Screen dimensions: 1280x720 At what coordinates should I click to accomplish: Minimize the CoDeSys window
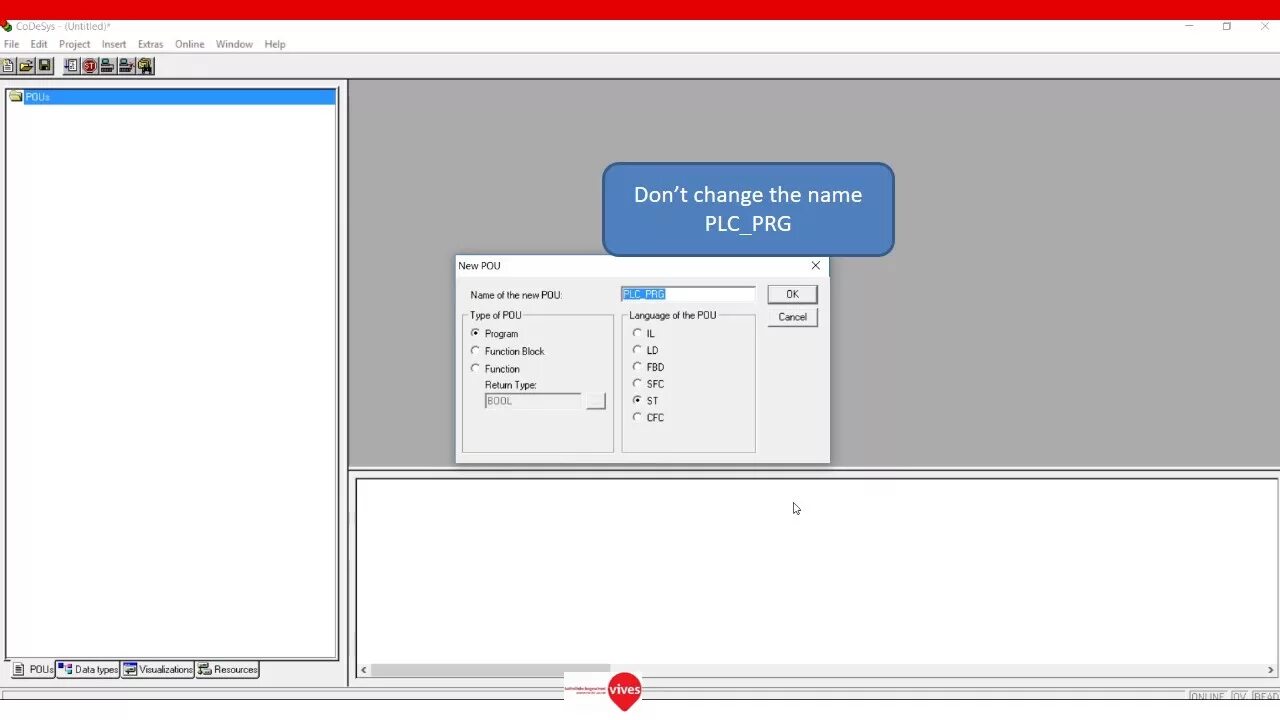[x=1189, y=26]
